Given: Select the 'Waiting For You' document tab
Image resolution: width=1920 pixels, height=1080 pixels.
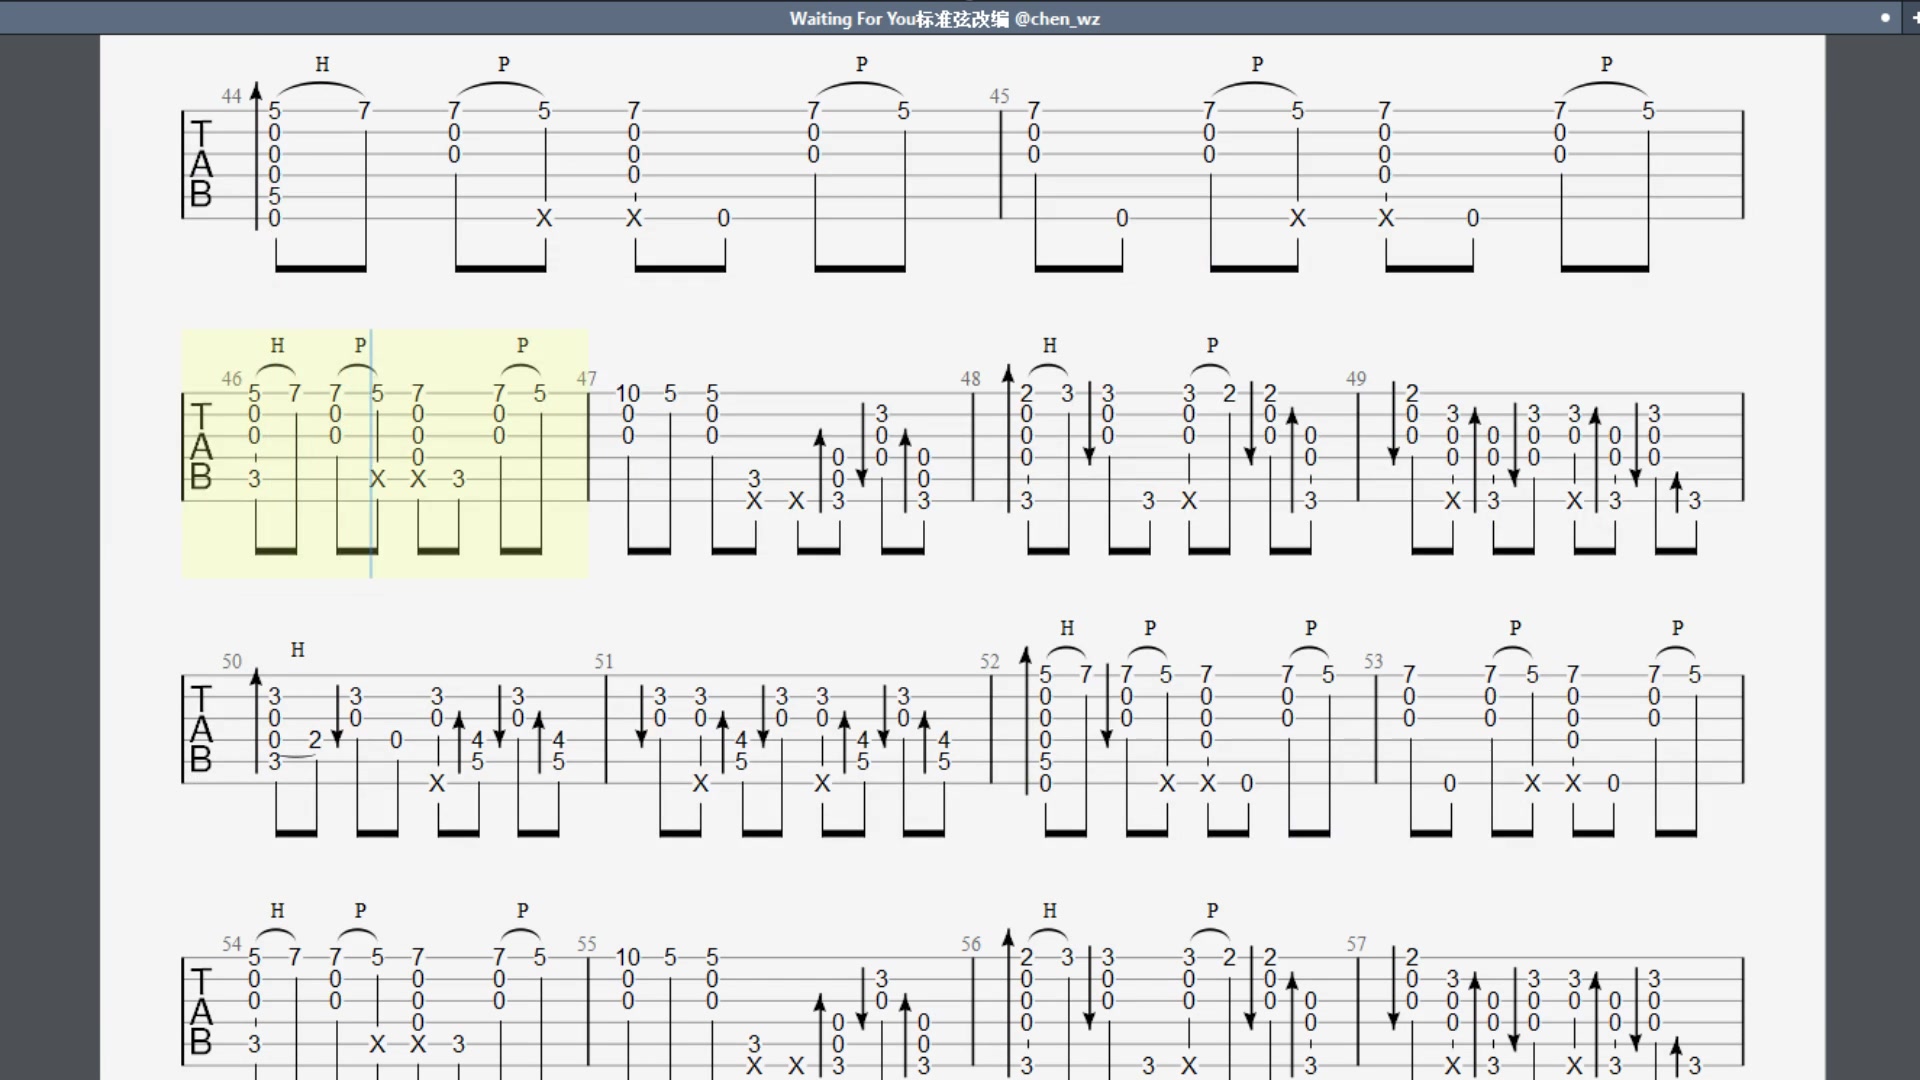Looking at the screenshot, I should 944,18.
